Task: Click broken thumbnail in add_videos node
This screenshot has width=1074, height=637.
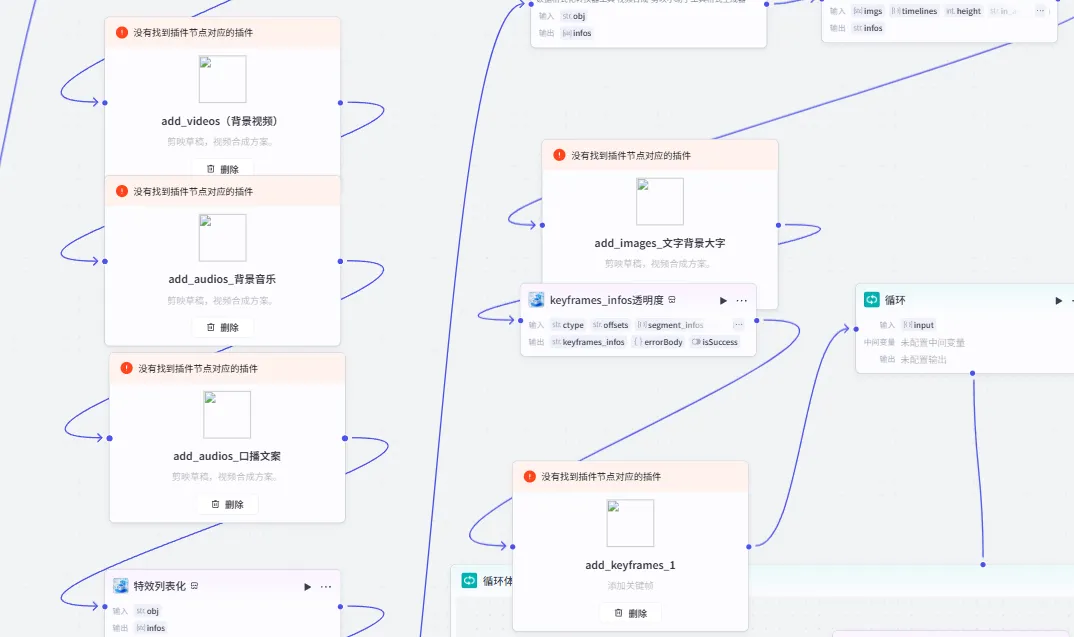Action: pyautogui.click(x=223, y=79)
